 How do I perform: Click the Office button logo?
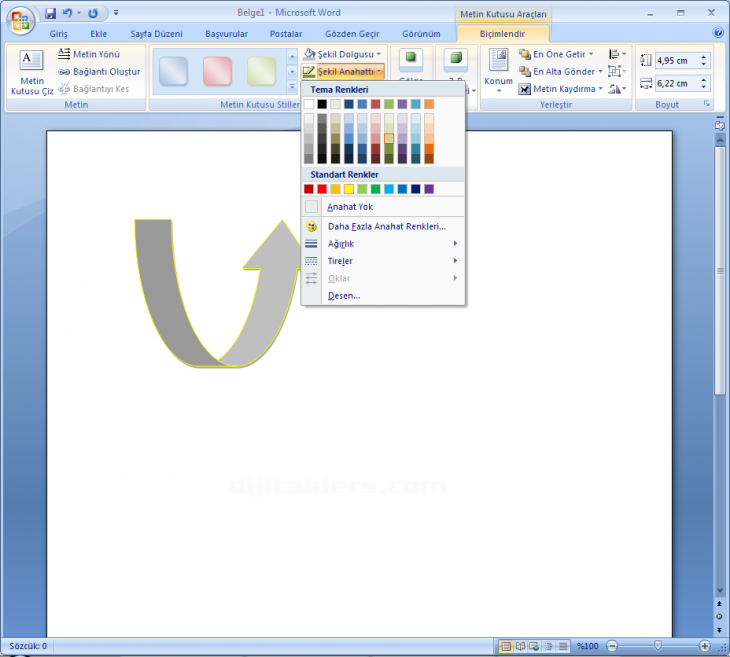tap(20, 20)
